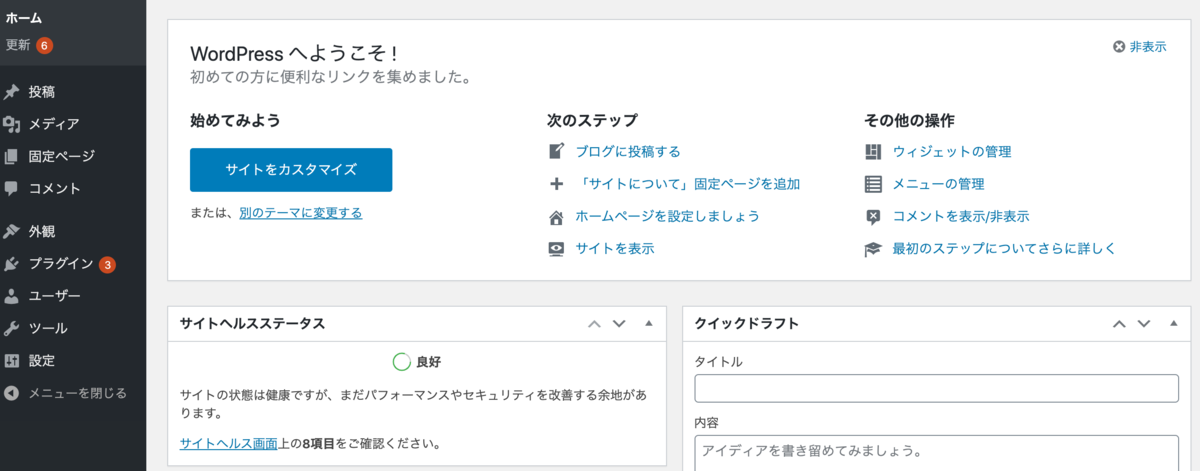Open the 設定 settings icon in sidebar
The height and width of the screenshot is (471, 1200).
point(12,360)
